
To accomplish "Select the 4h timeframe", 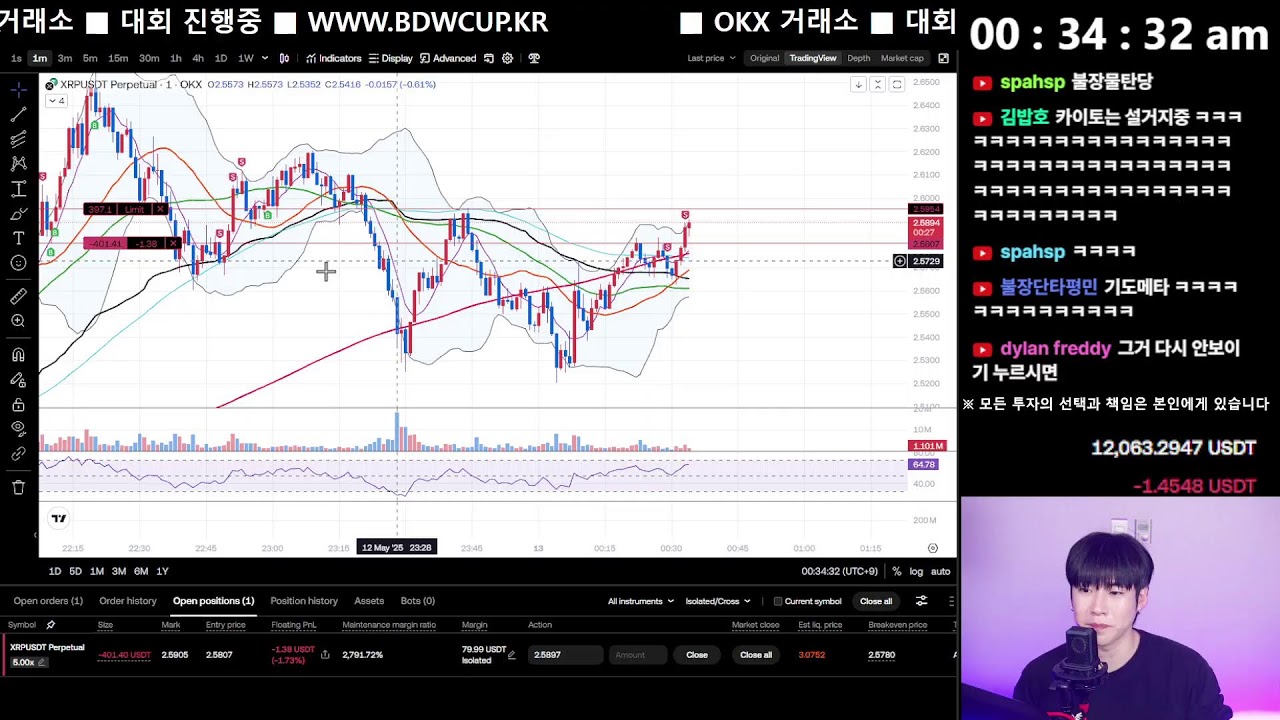I will pos(198,58).
